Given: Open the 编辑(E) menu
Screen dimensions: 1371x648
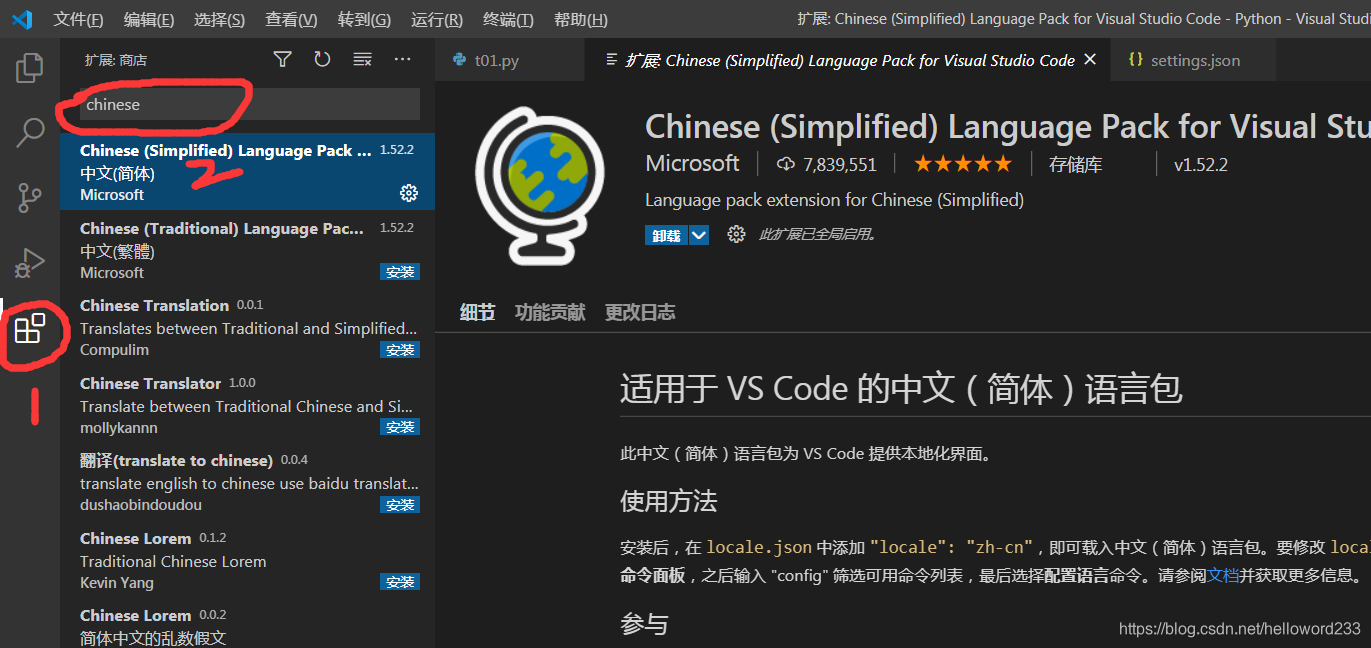Looking at the screenshot, I should point(149,19).
